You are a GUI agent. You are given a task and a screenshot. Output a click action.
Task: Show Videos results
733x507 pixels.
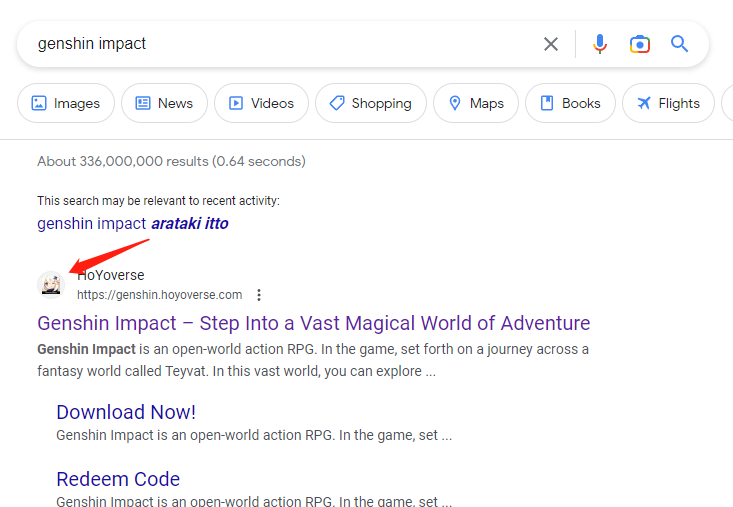click(261, 103)
